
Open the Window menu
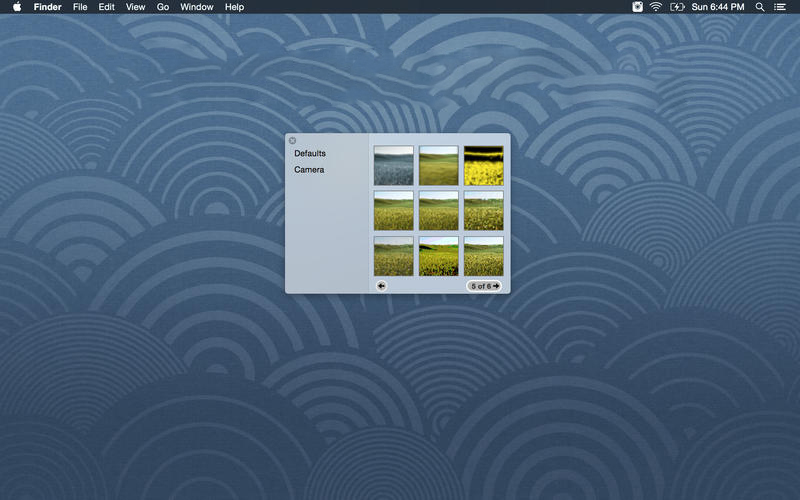click(x=197, y=7)
